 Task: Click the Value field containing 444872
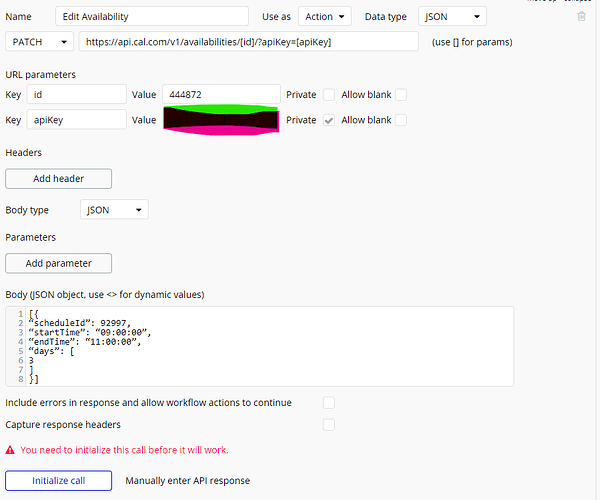(221, 94)
